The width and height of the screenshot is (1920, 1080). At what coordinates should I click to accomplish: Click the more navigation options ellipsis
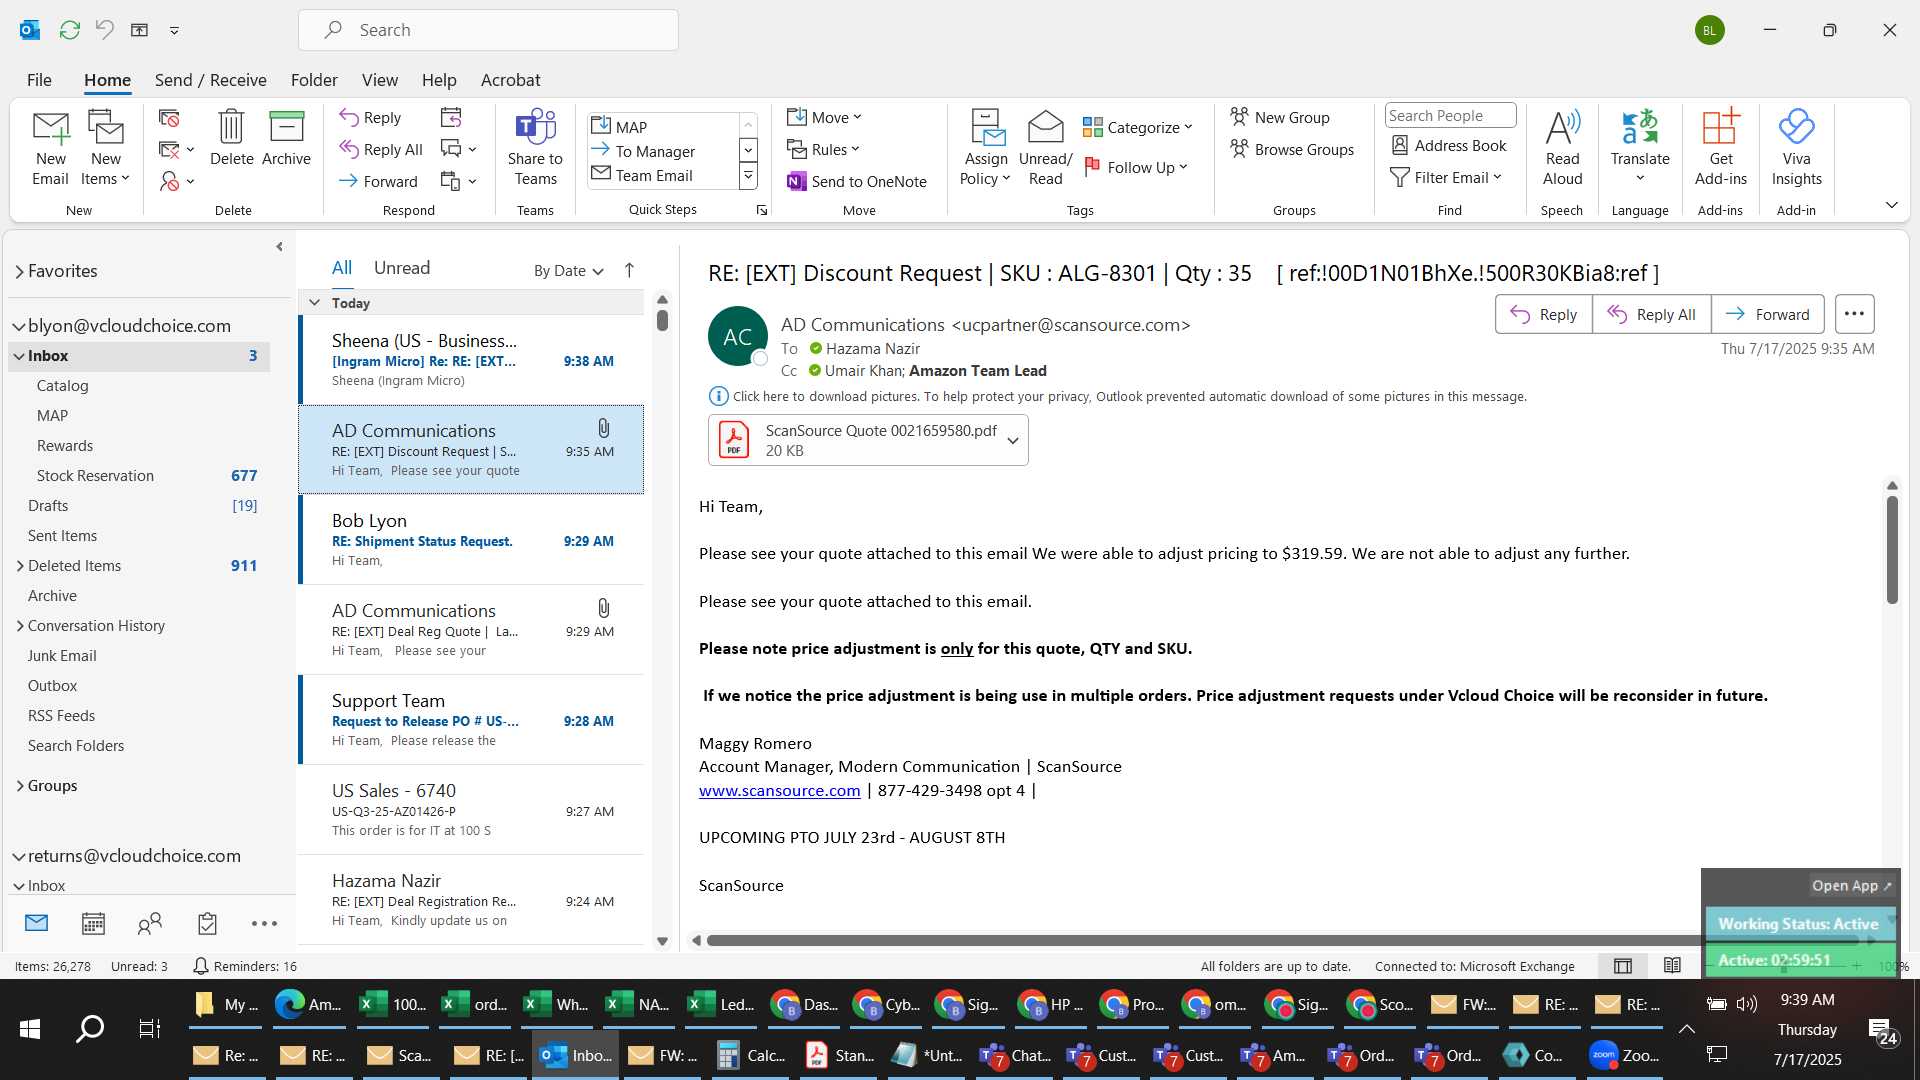pyautogui.click(x=264, y=923)
